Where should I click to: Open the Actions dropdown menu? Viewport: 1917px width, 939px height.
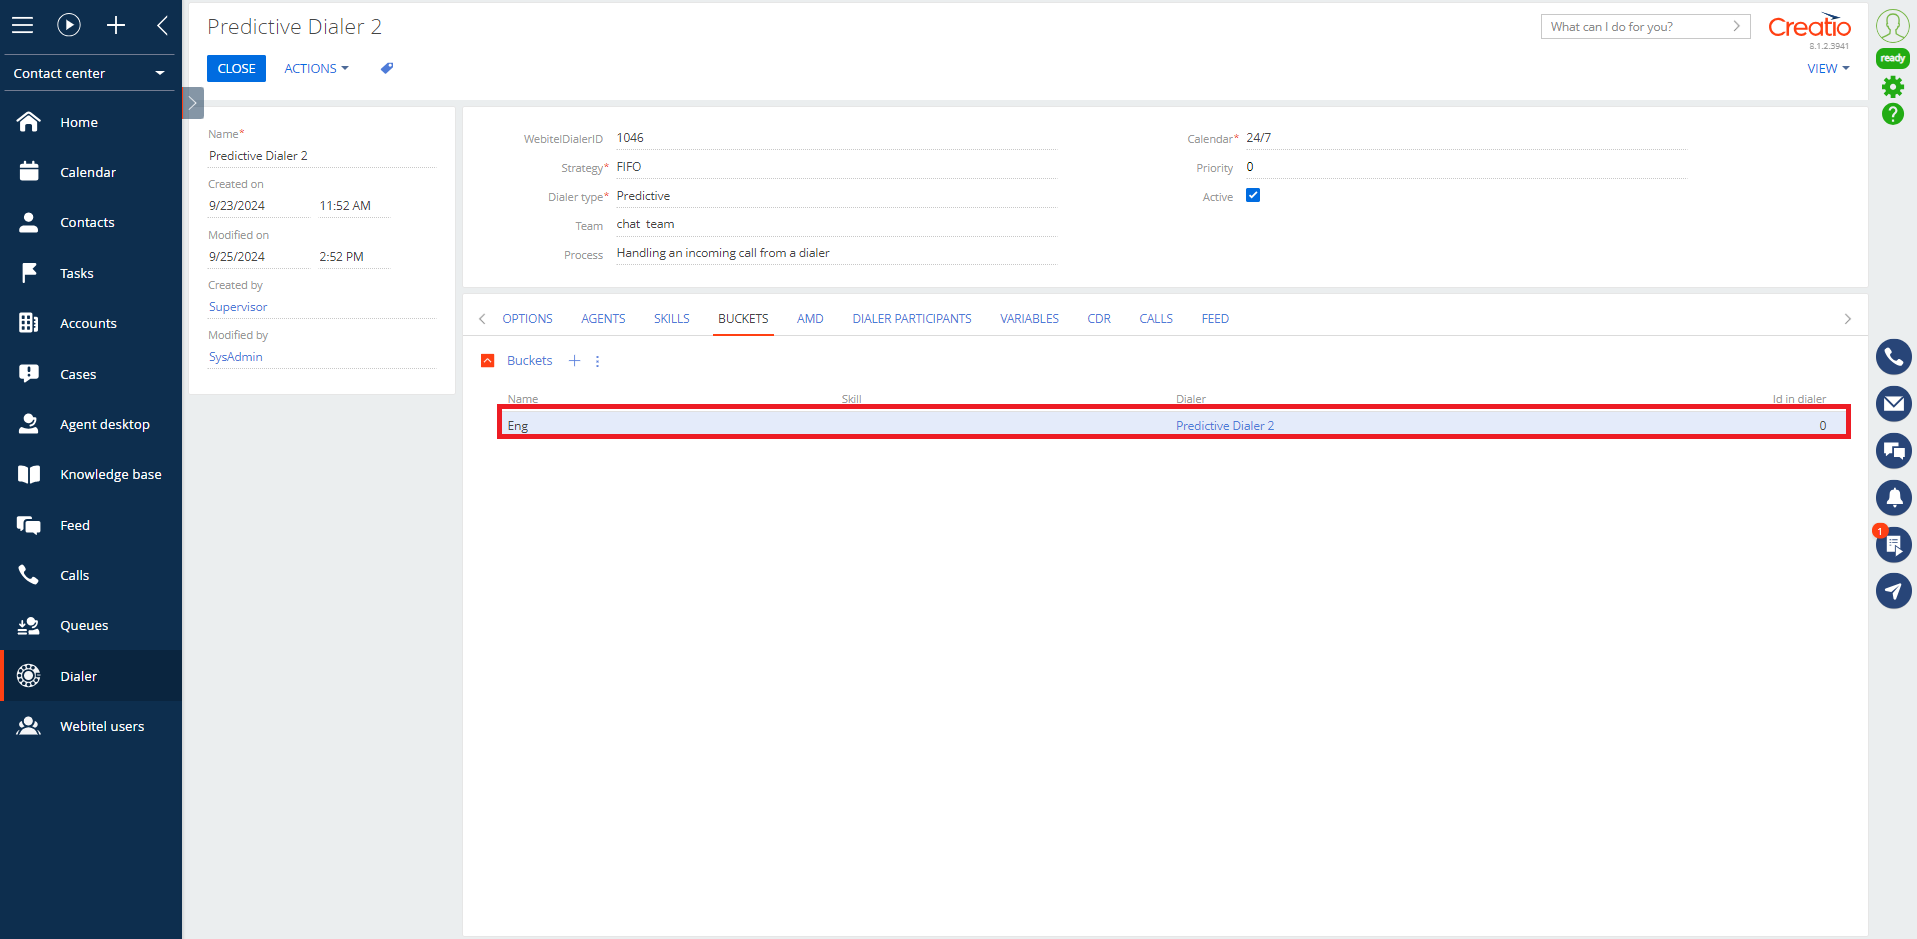316,68
